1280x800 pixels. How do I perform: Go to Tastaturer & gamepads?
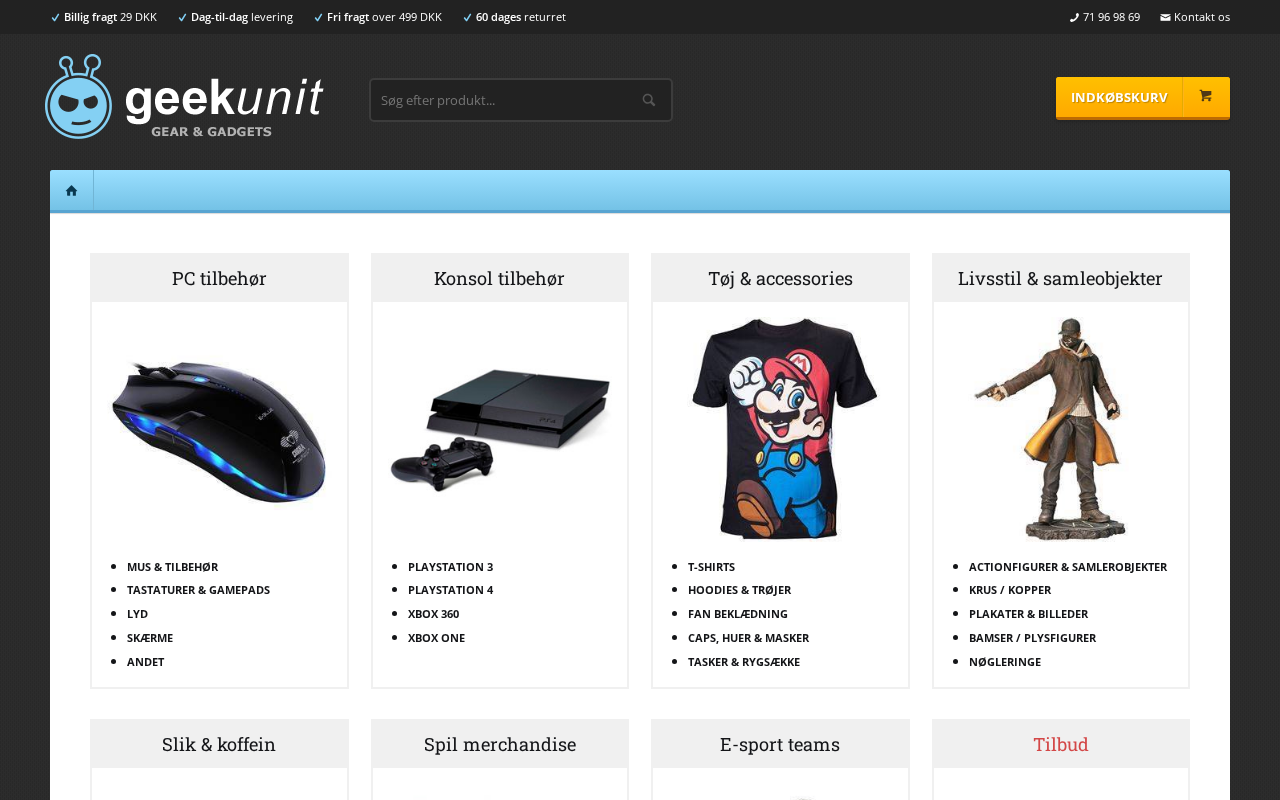point(198,590)
